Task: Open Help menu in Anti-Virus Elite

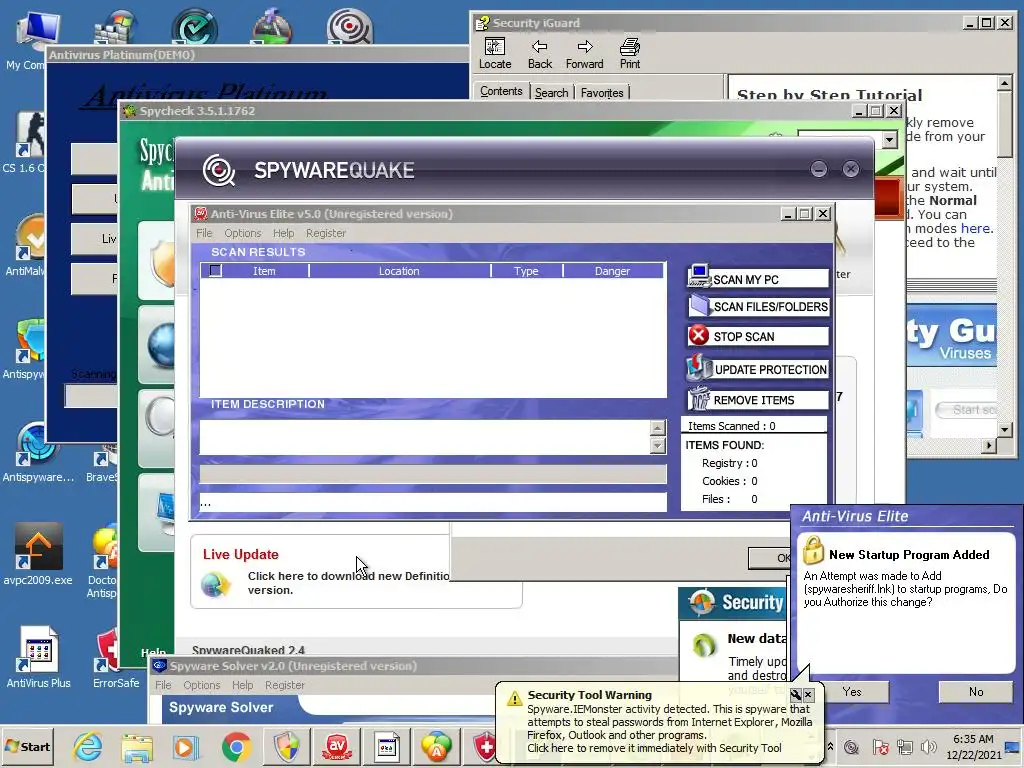Action: pyautogui.click(x=283, y=233)
